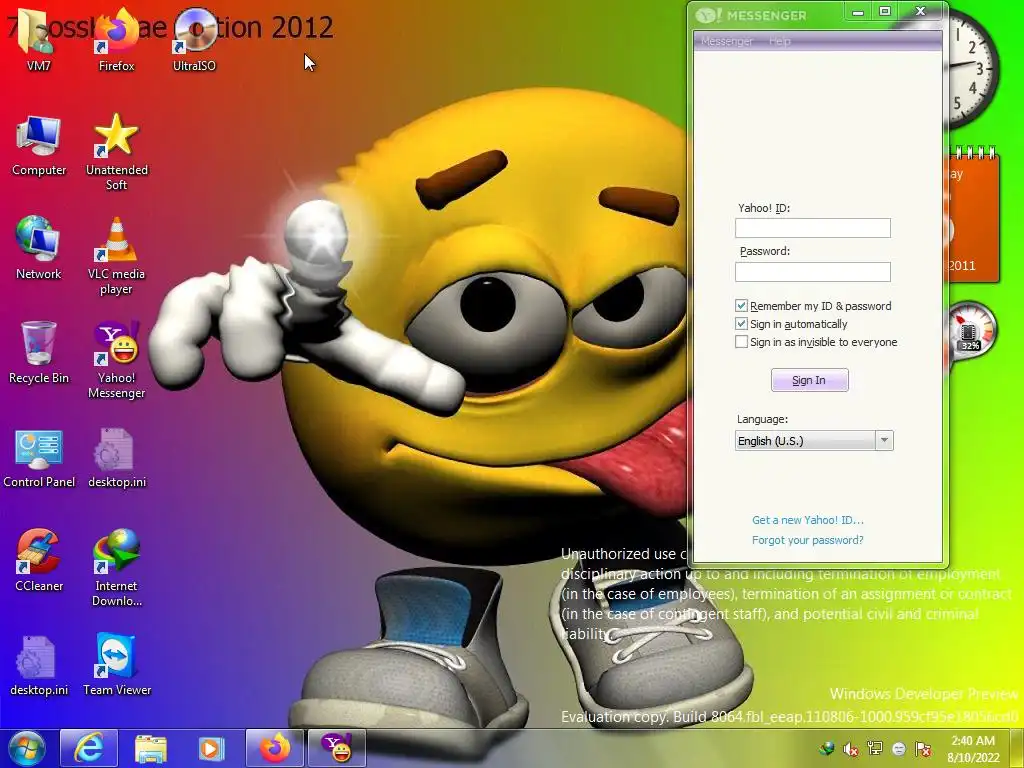Open Windows Media Player taskbar icon
This screenshot has width=1024, height=768.
(x=210, y=748)
